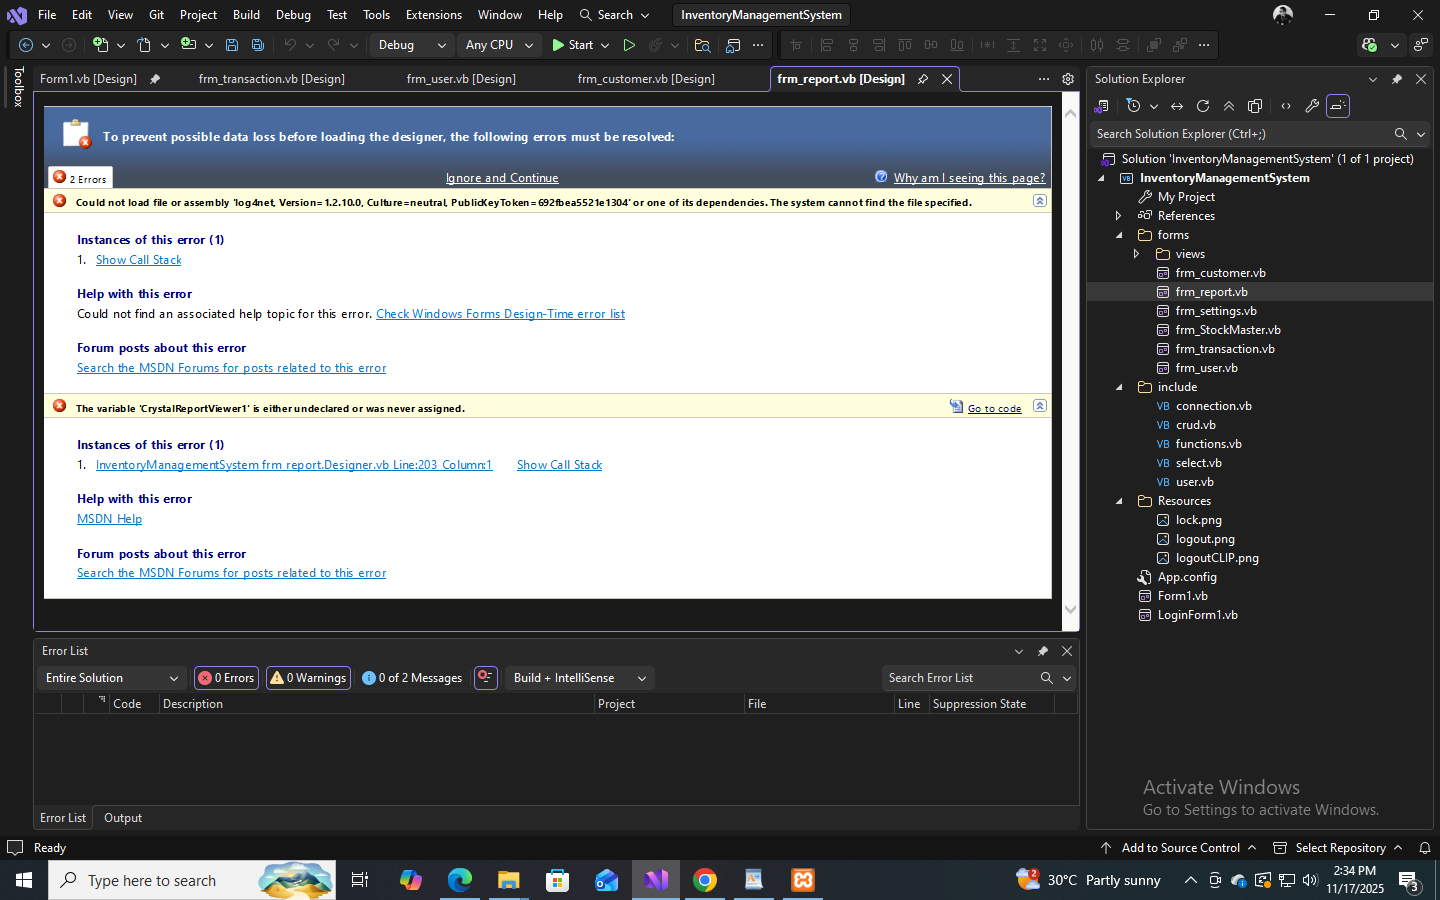Select connection.vb in Solution Explorer
Viewport: 1440px width, 900px height.
[x=1213, y=406]
